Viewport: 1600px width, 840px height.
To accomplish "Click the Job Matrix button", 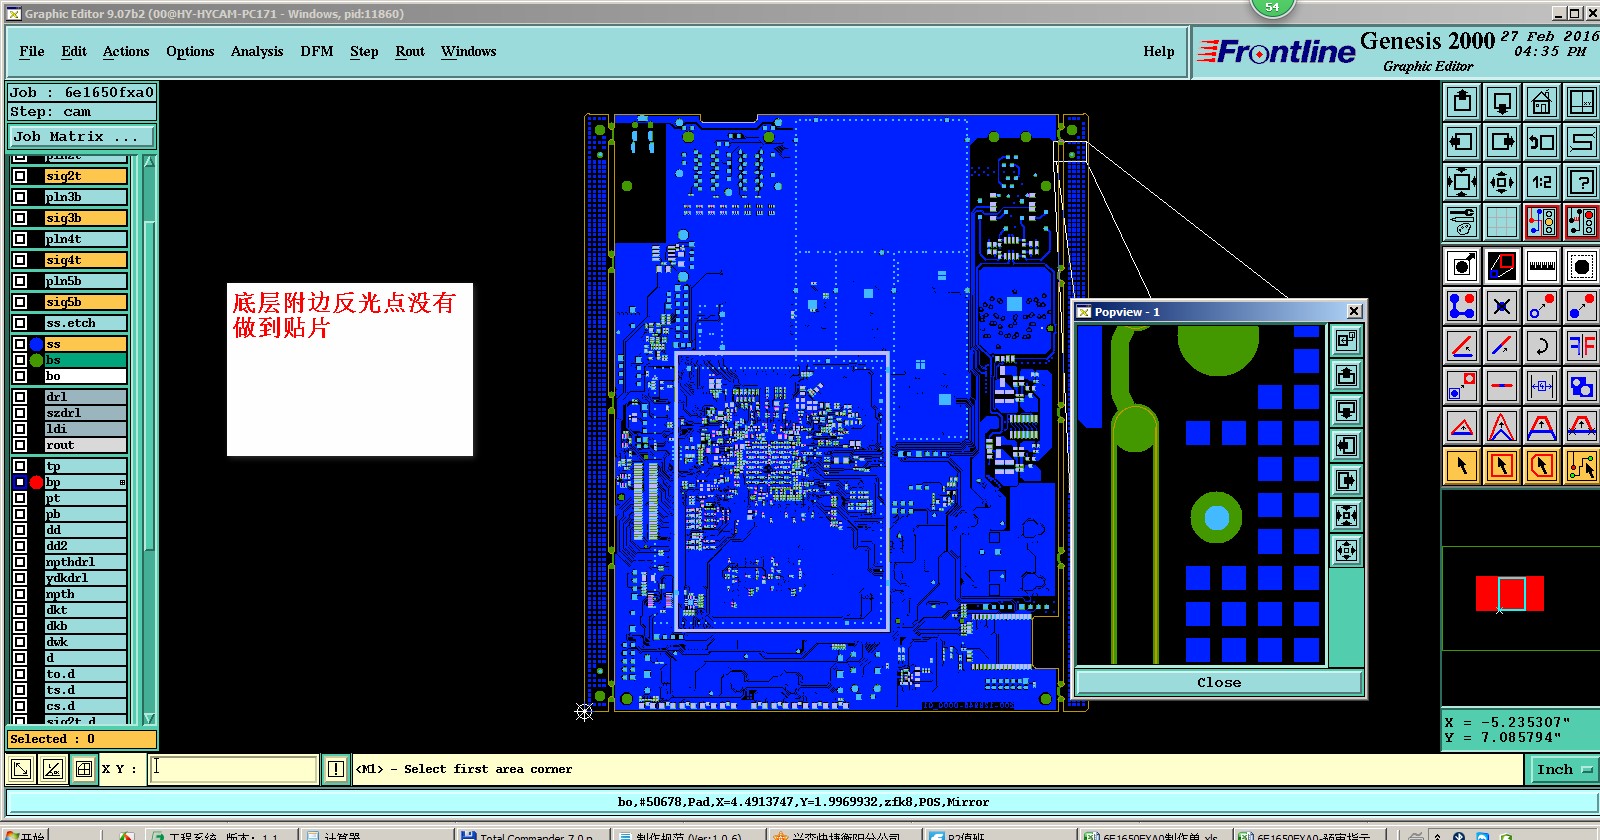I will click(82, 137).
